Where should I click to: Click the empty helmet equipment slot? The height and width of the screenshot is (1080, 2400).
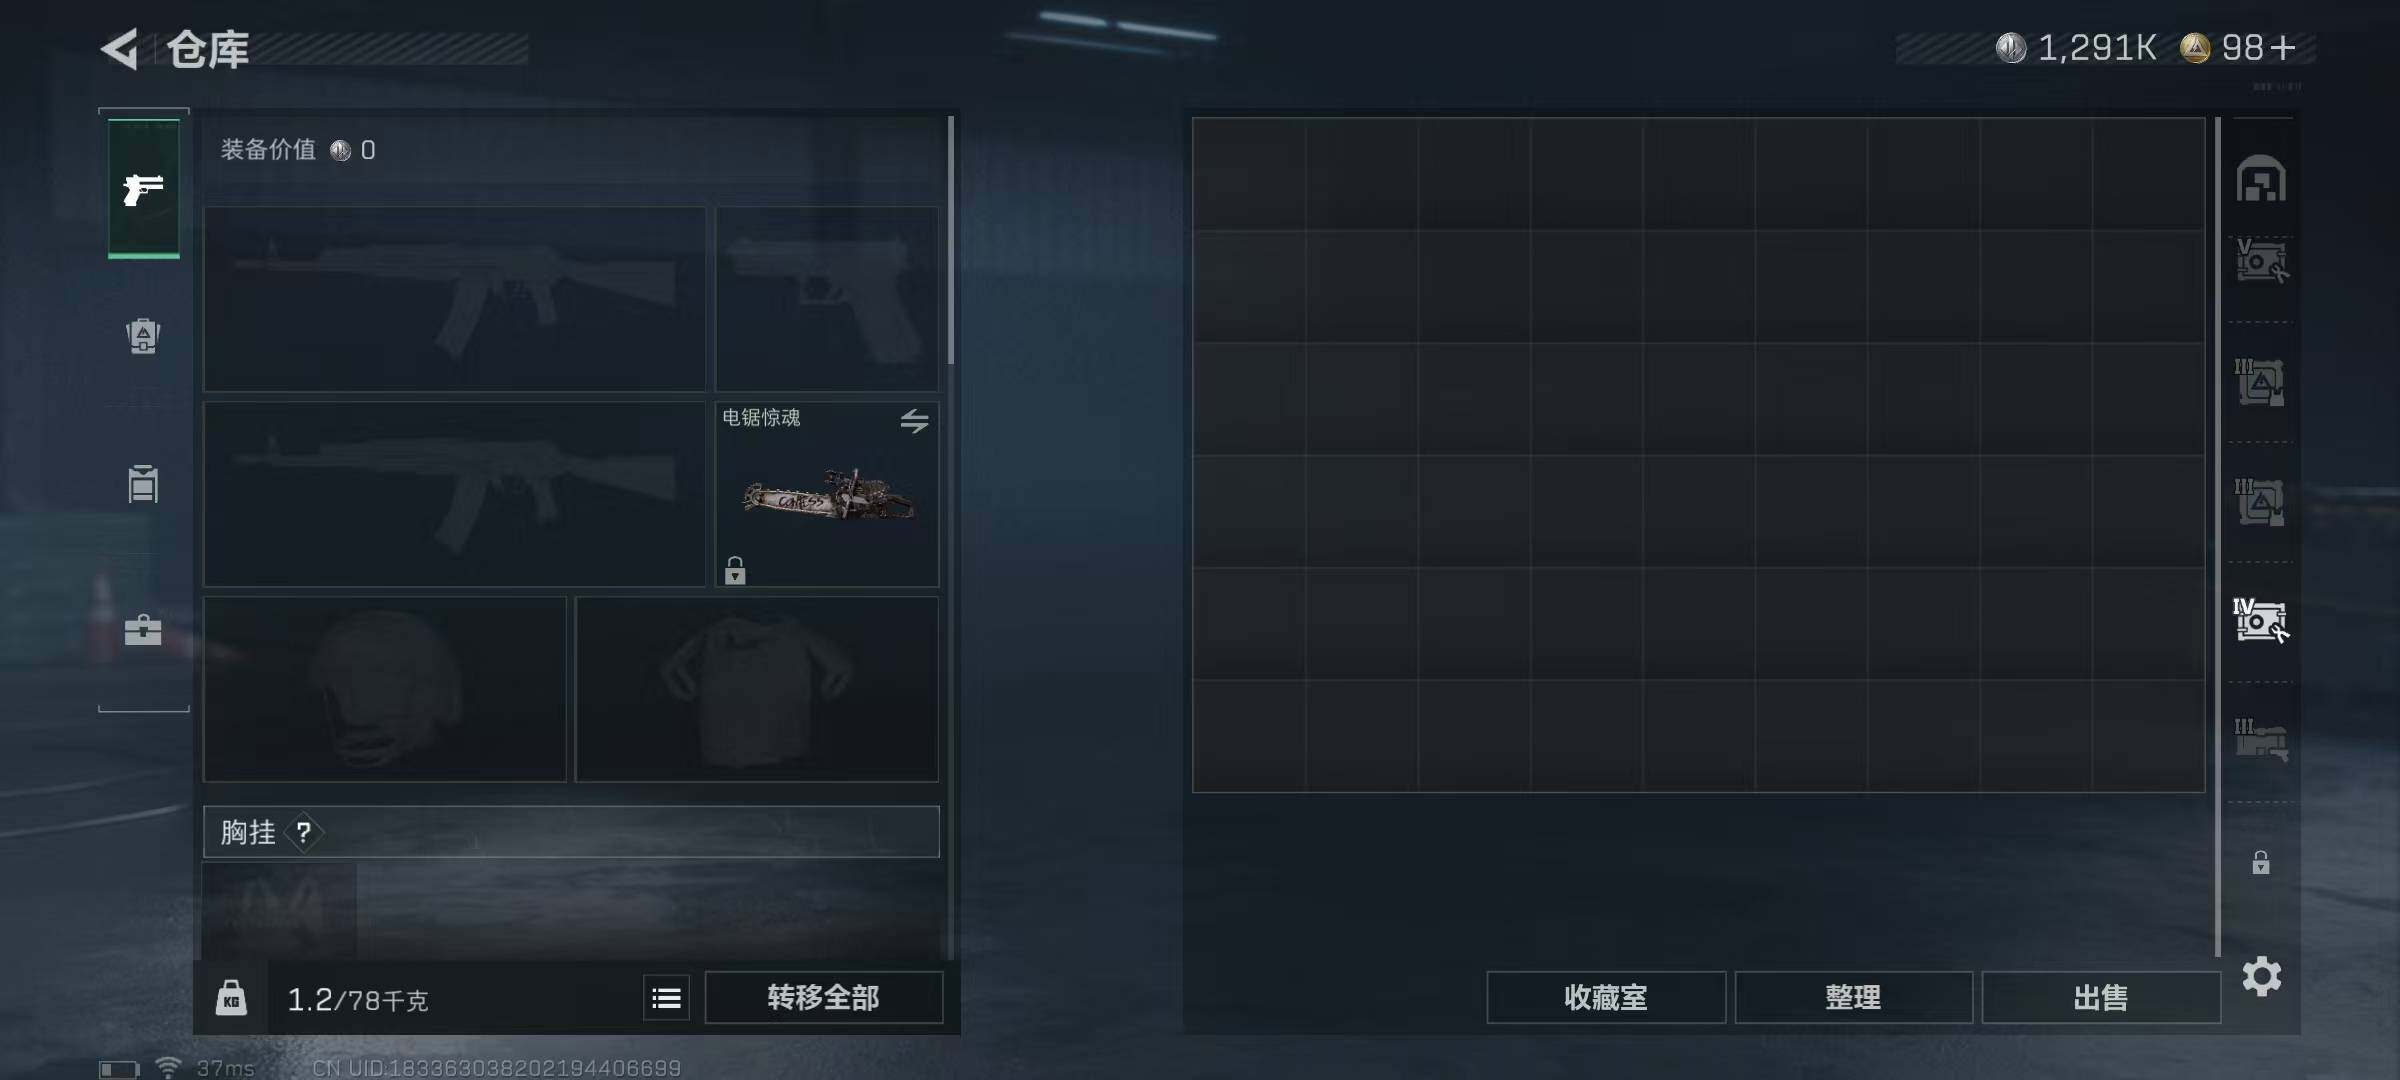point(385,689)
